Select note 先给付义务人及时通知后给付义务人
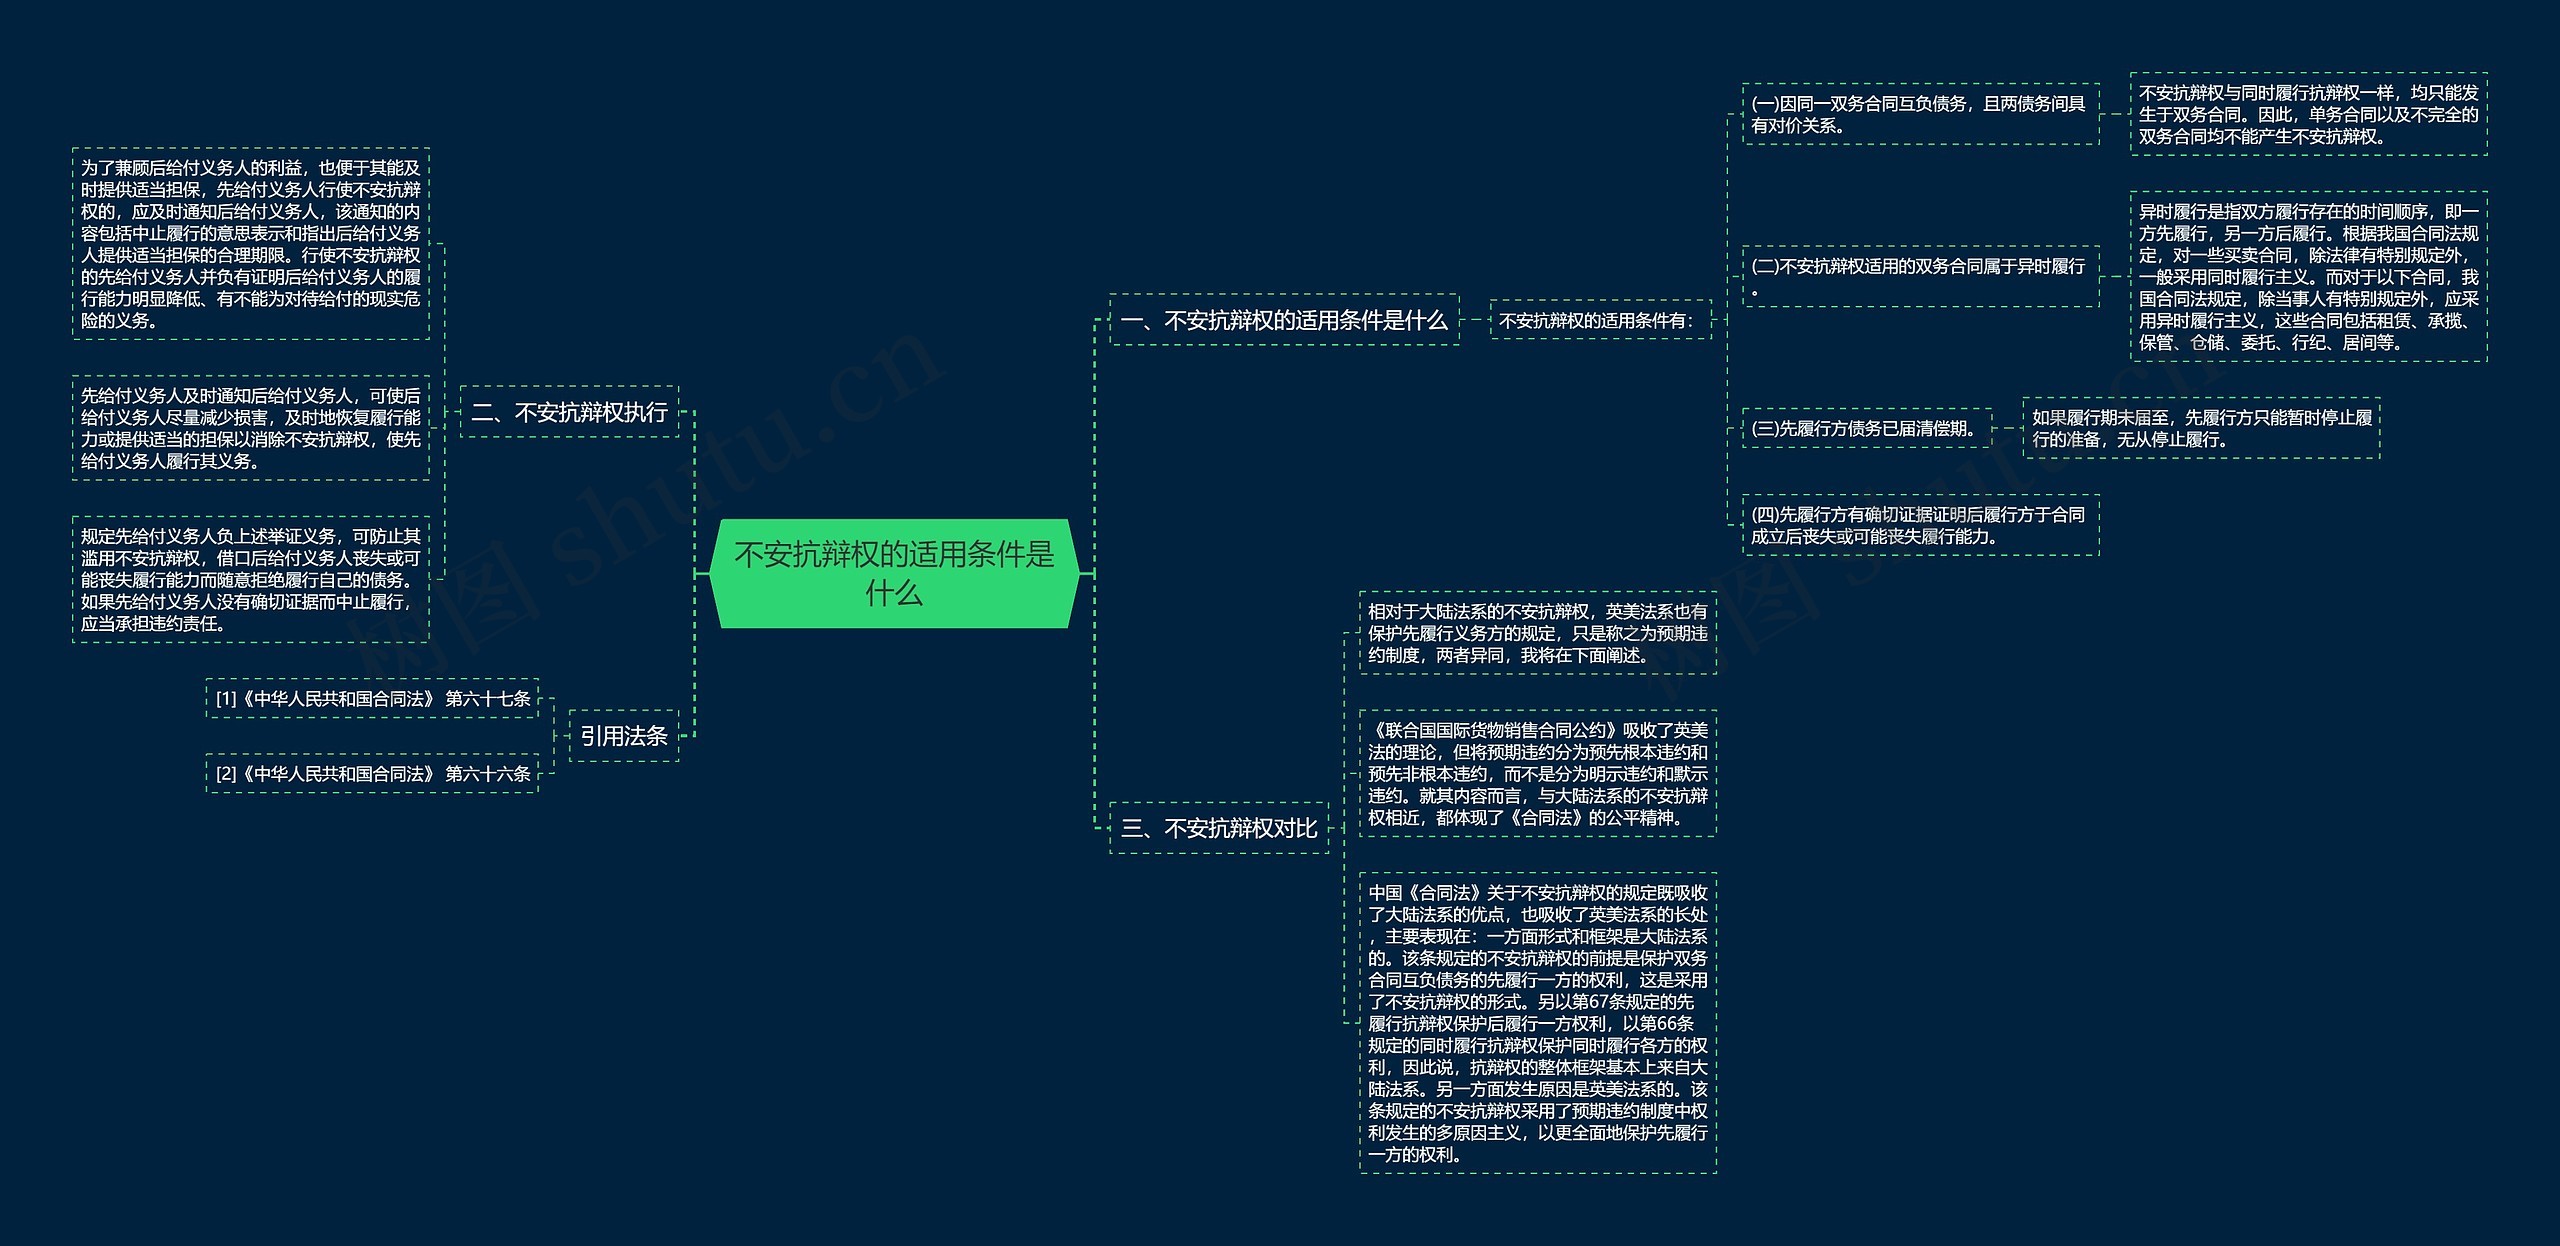The image size is (2560, 1246). click(x=251, y=428)
